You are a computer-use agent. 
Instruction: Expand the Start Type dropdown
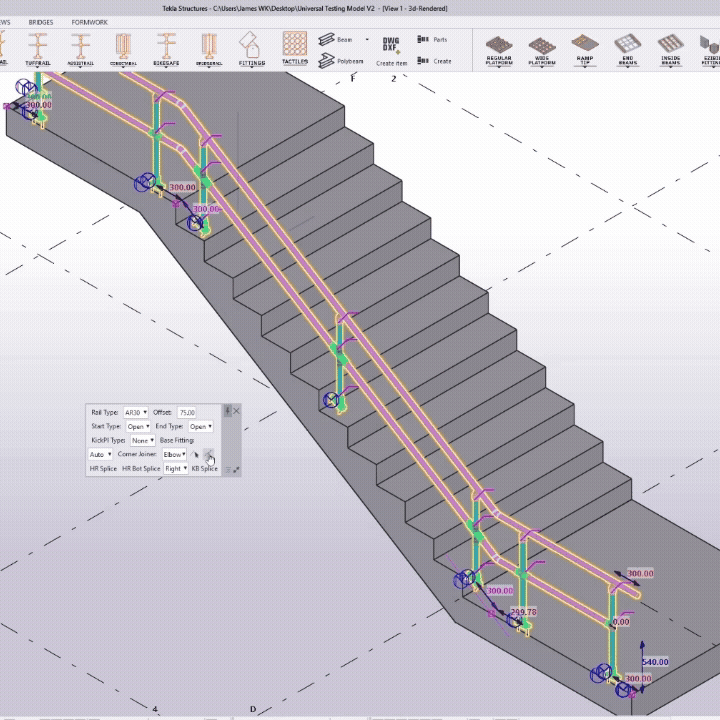click(x=138, y=426)
